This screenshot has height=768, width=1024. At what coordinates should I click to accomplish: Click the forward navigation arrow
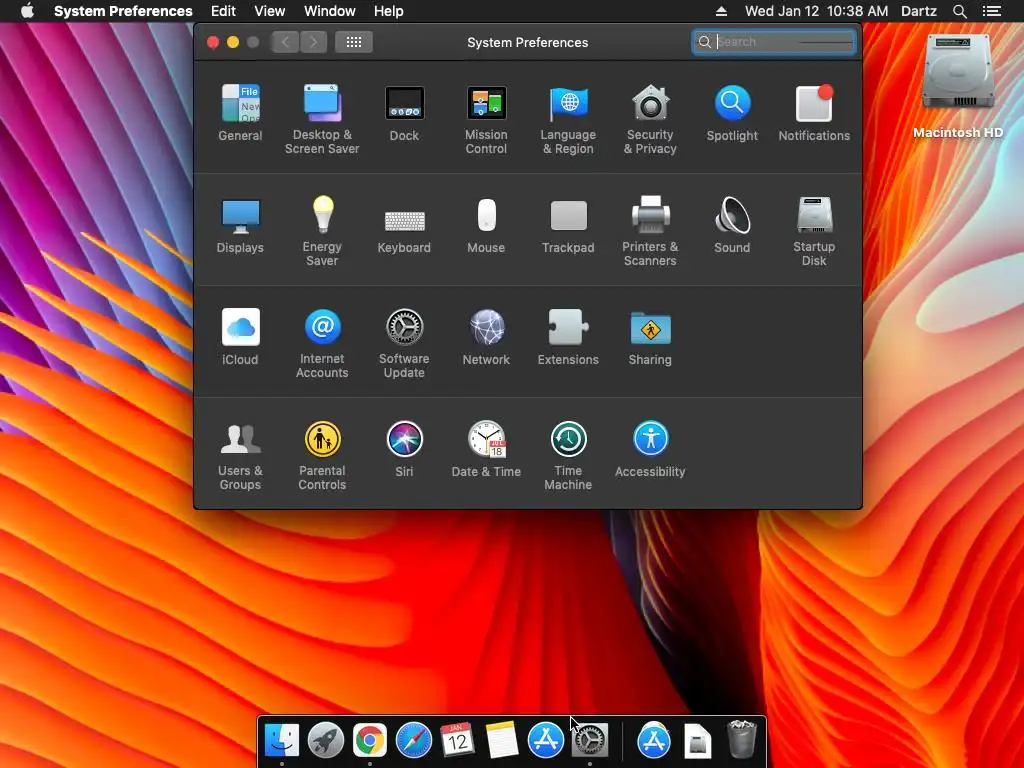(313, 42)
